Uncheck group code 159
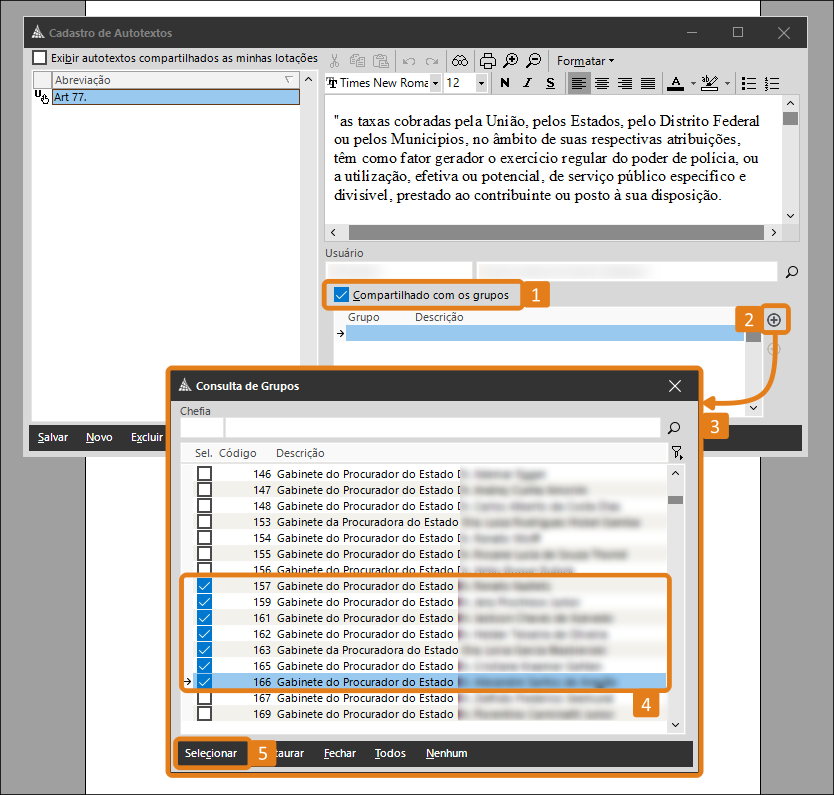The width and height of the screenshot is (834, 795). click(x=204, y=602)
